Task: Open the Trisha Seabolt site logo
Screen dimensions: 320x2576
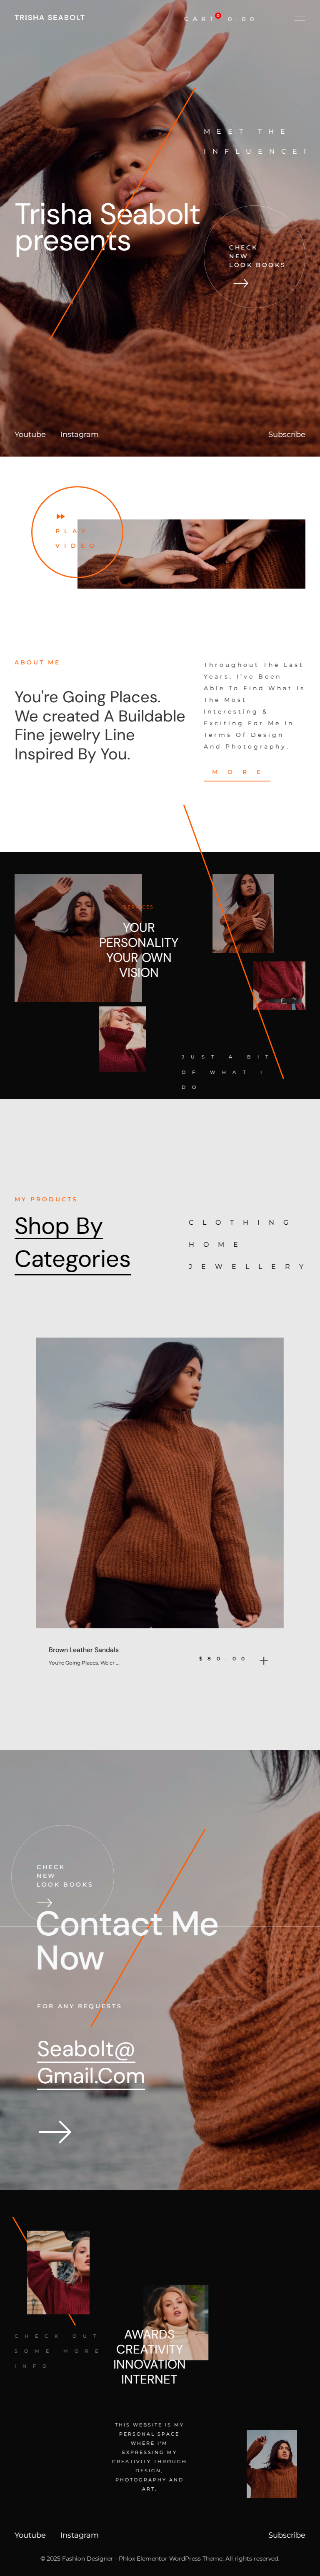Action: (49, 18)
